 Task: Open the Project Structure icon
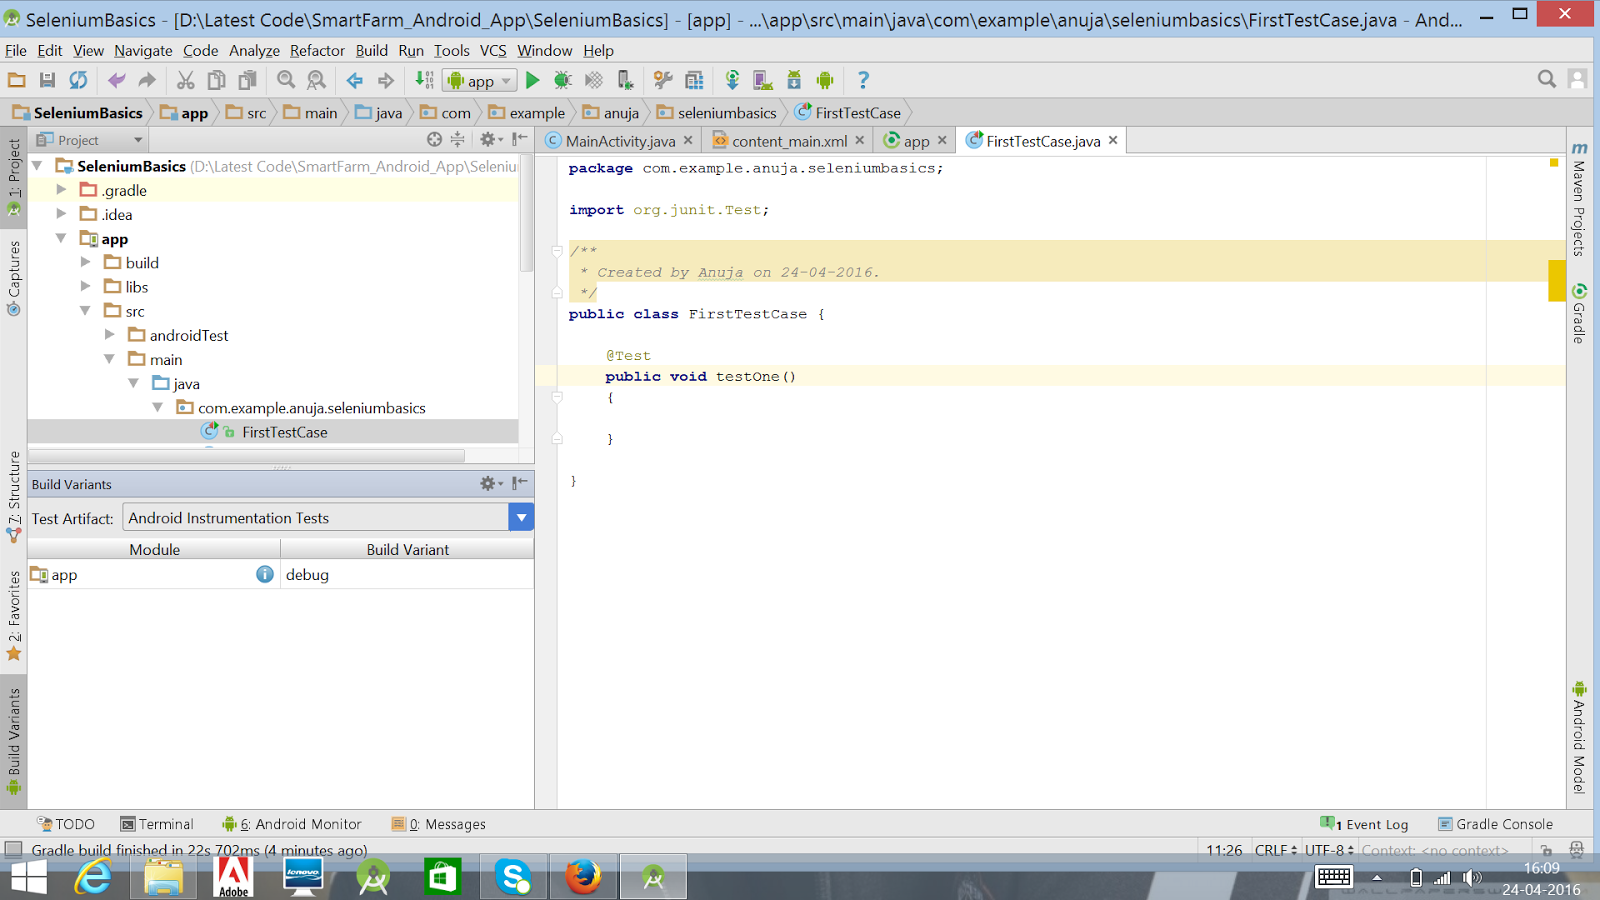pos(694,80)
